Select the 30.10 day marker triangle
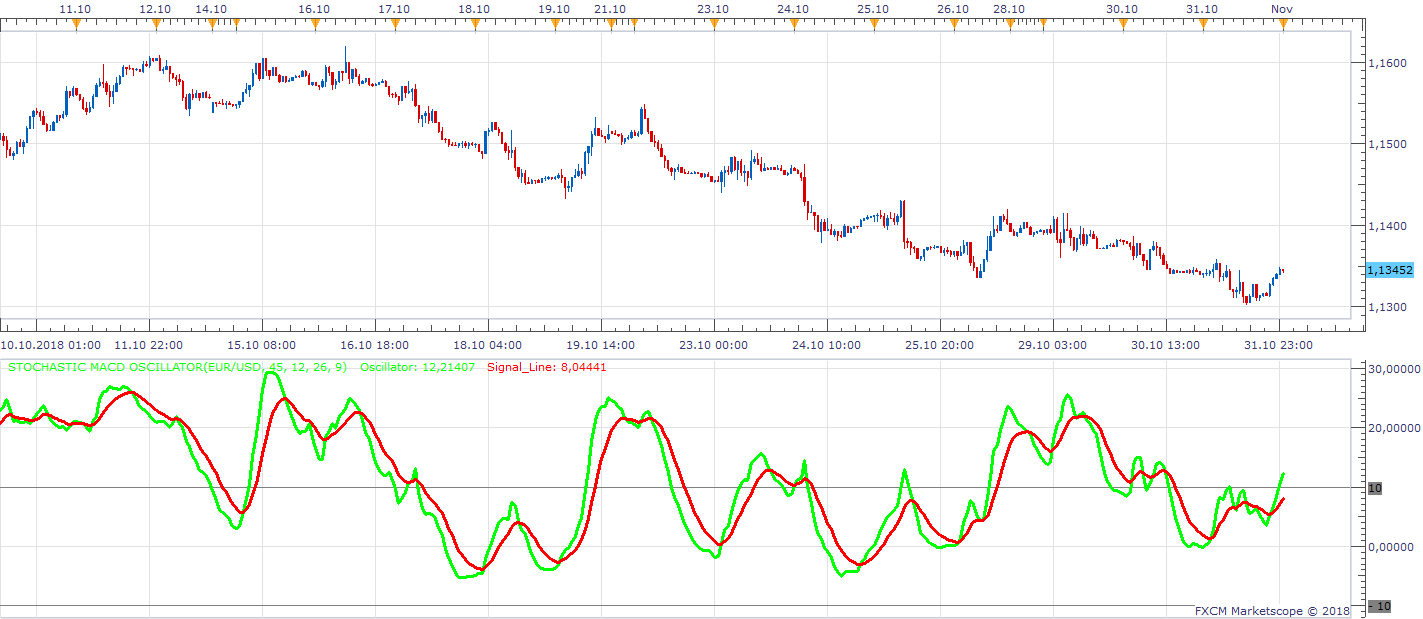This screenshot has height=619, width=1423. click(1122, 24)
